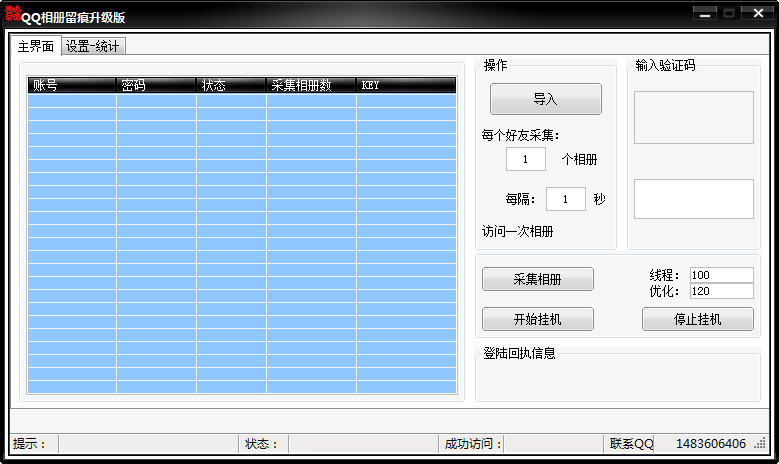This screenshot has width=779, height=464.
Task: Minimize the QQ相册留痕升级版 window
Action: coord(704,13)
